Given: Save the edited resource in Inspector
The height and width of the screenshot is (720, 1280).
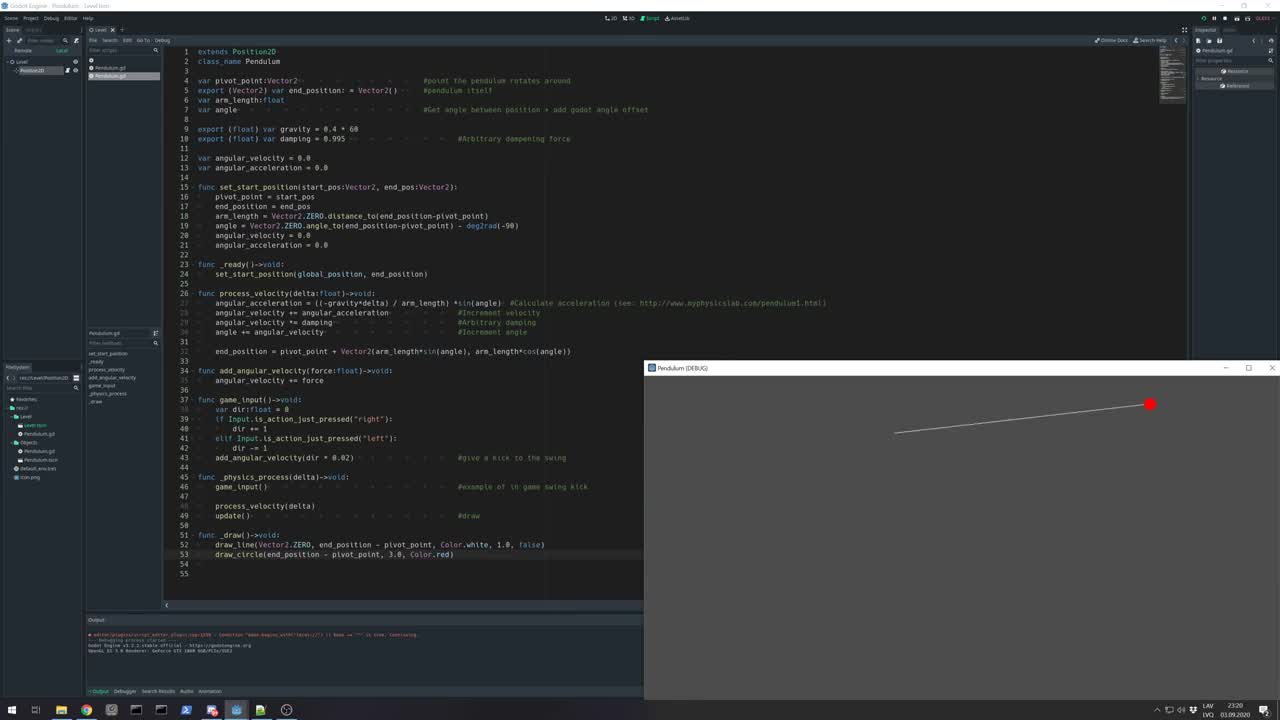Looking at the screenshot, I should pos(1219,40).
